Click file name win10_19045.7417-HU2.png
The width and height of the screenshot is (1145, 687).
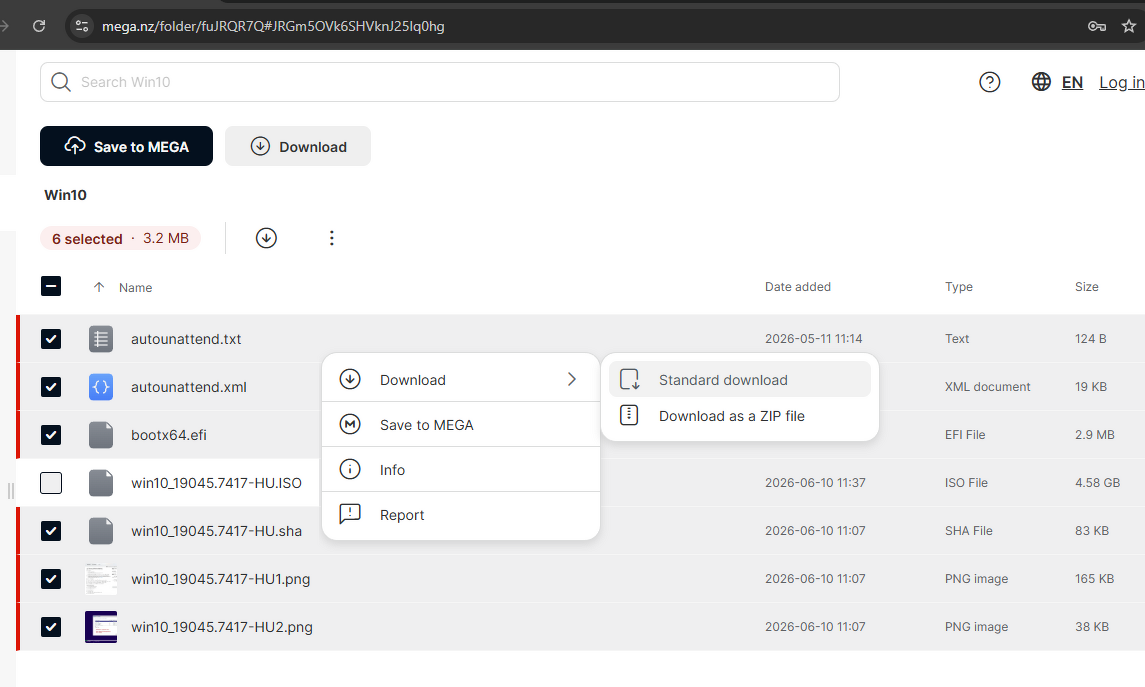tap(222, 627)
